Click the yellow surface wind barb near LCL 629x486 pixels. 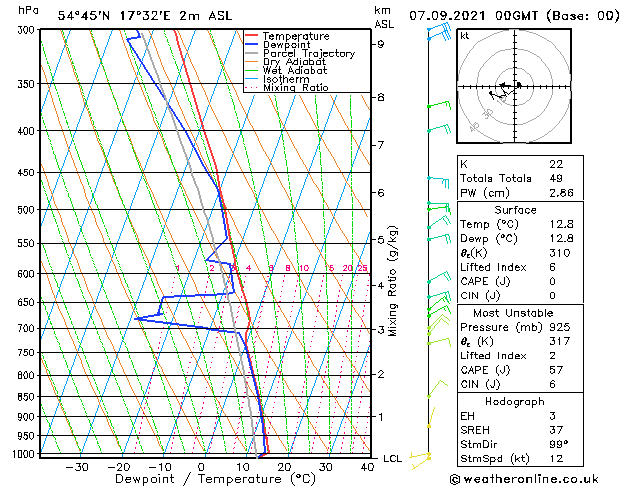tap(420, 460)
